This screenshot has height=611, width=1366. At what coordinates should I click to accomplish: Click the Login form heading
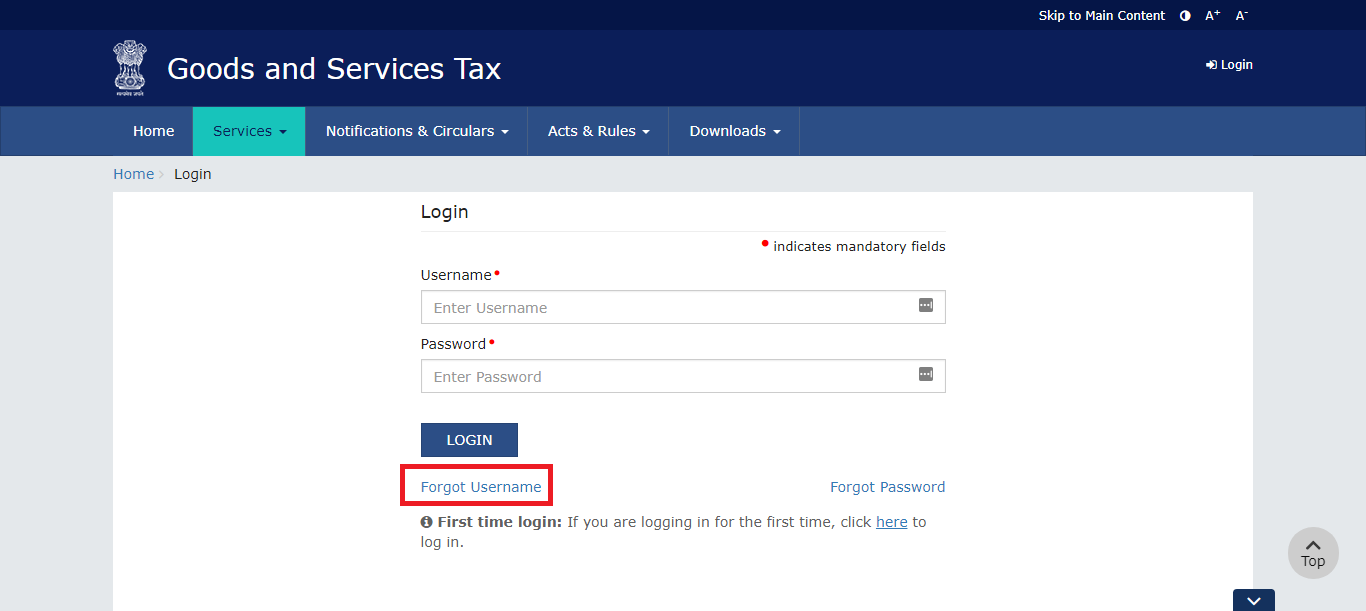click(x=444, y=212)
